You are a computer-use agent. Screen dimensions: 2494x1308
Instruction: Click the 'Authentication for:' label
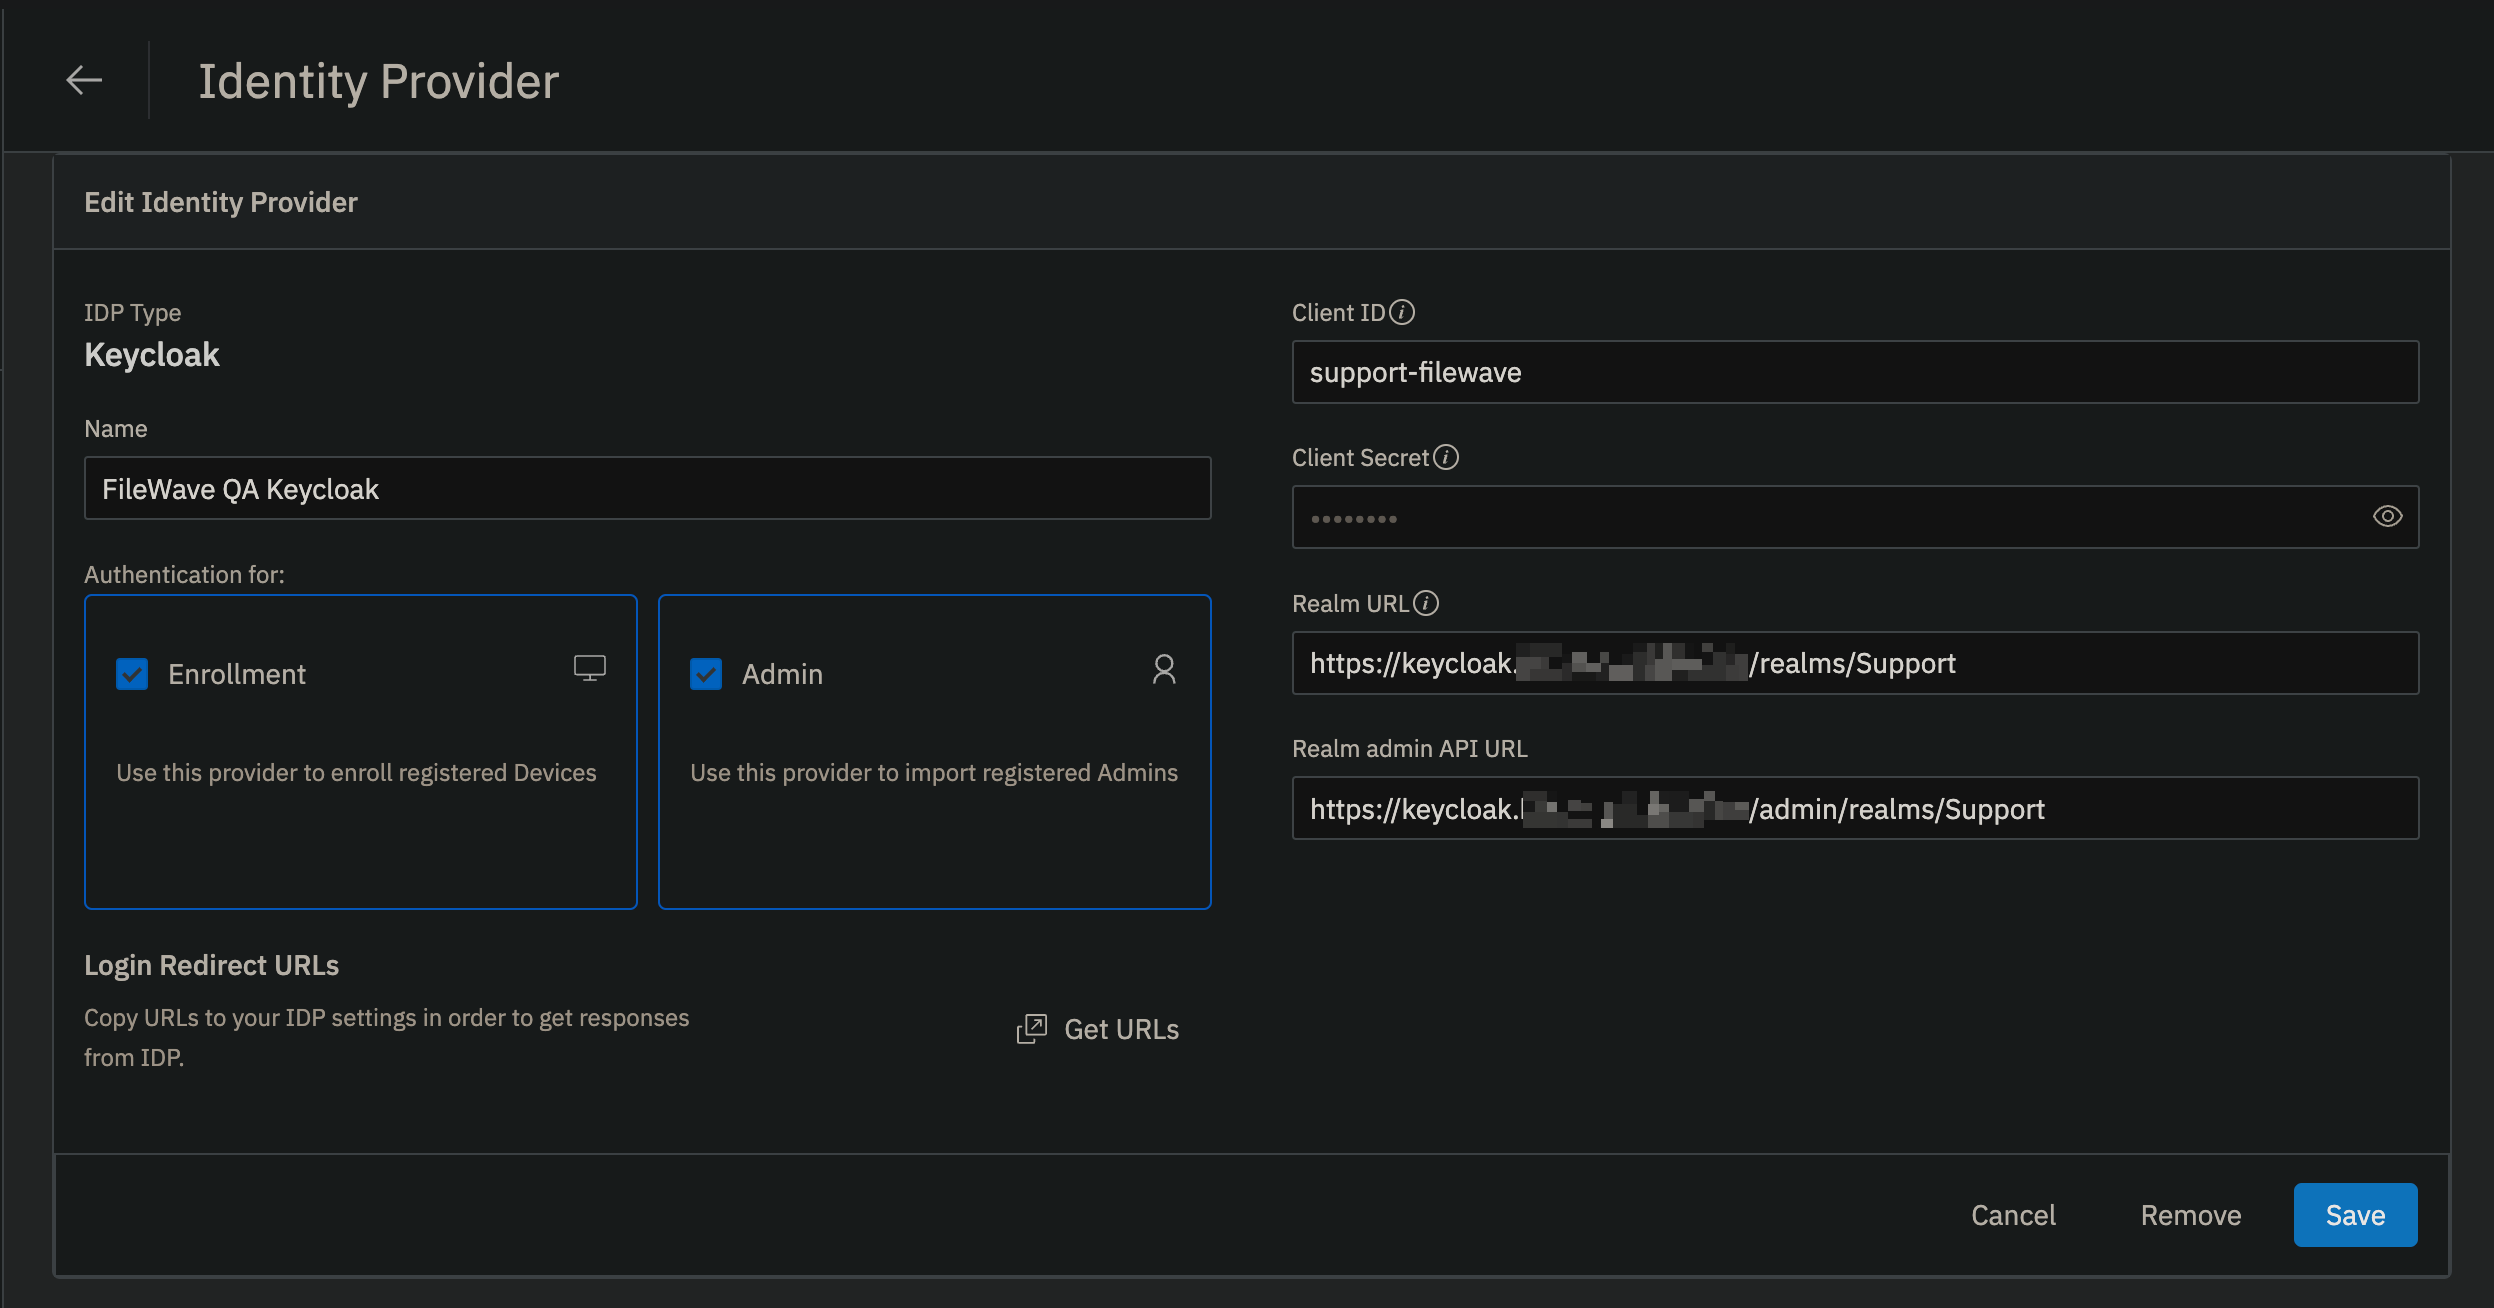pyautogui.click(x=184, y=574)
